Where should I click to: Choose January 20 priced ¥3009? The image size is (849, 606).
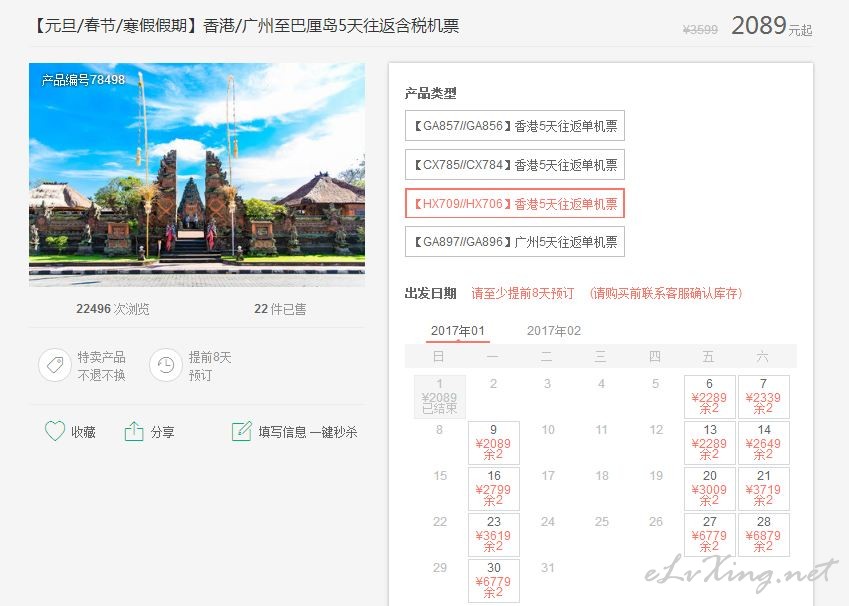tap(709, 488)
